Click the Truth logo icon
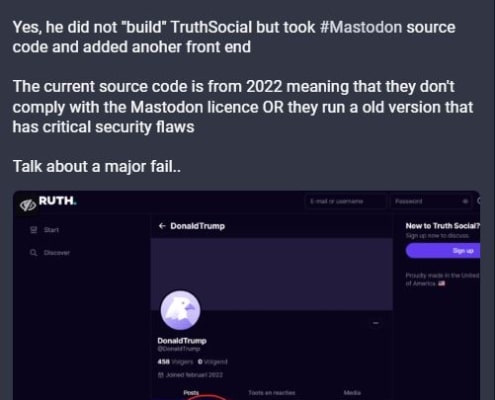495x400 pixels. pos(28,205)
